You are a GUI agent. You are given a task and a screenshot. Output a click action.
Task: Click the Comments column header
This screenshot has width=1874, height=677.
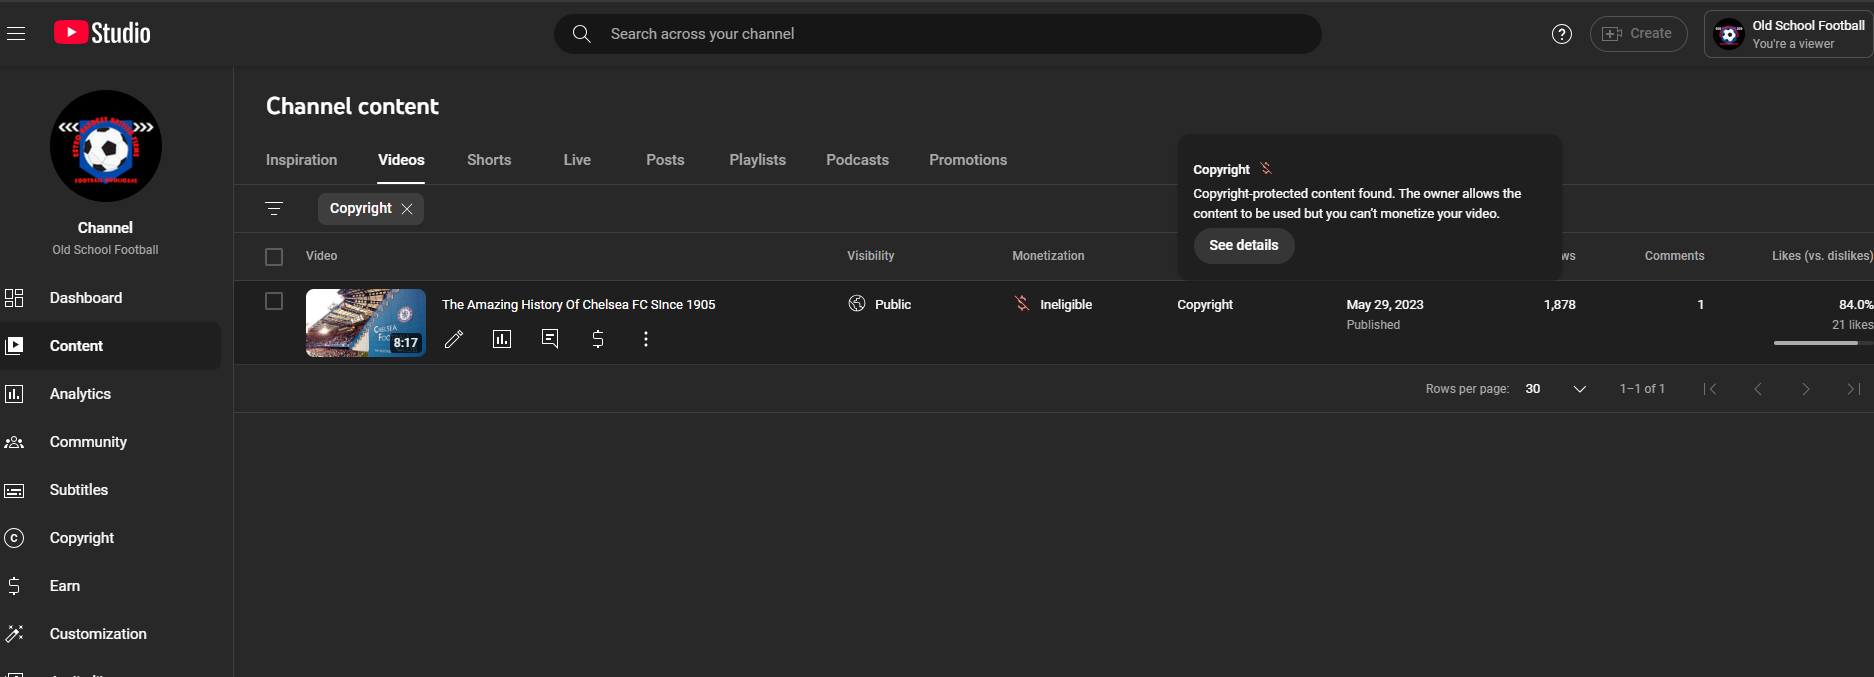[x=1674, y=256]
